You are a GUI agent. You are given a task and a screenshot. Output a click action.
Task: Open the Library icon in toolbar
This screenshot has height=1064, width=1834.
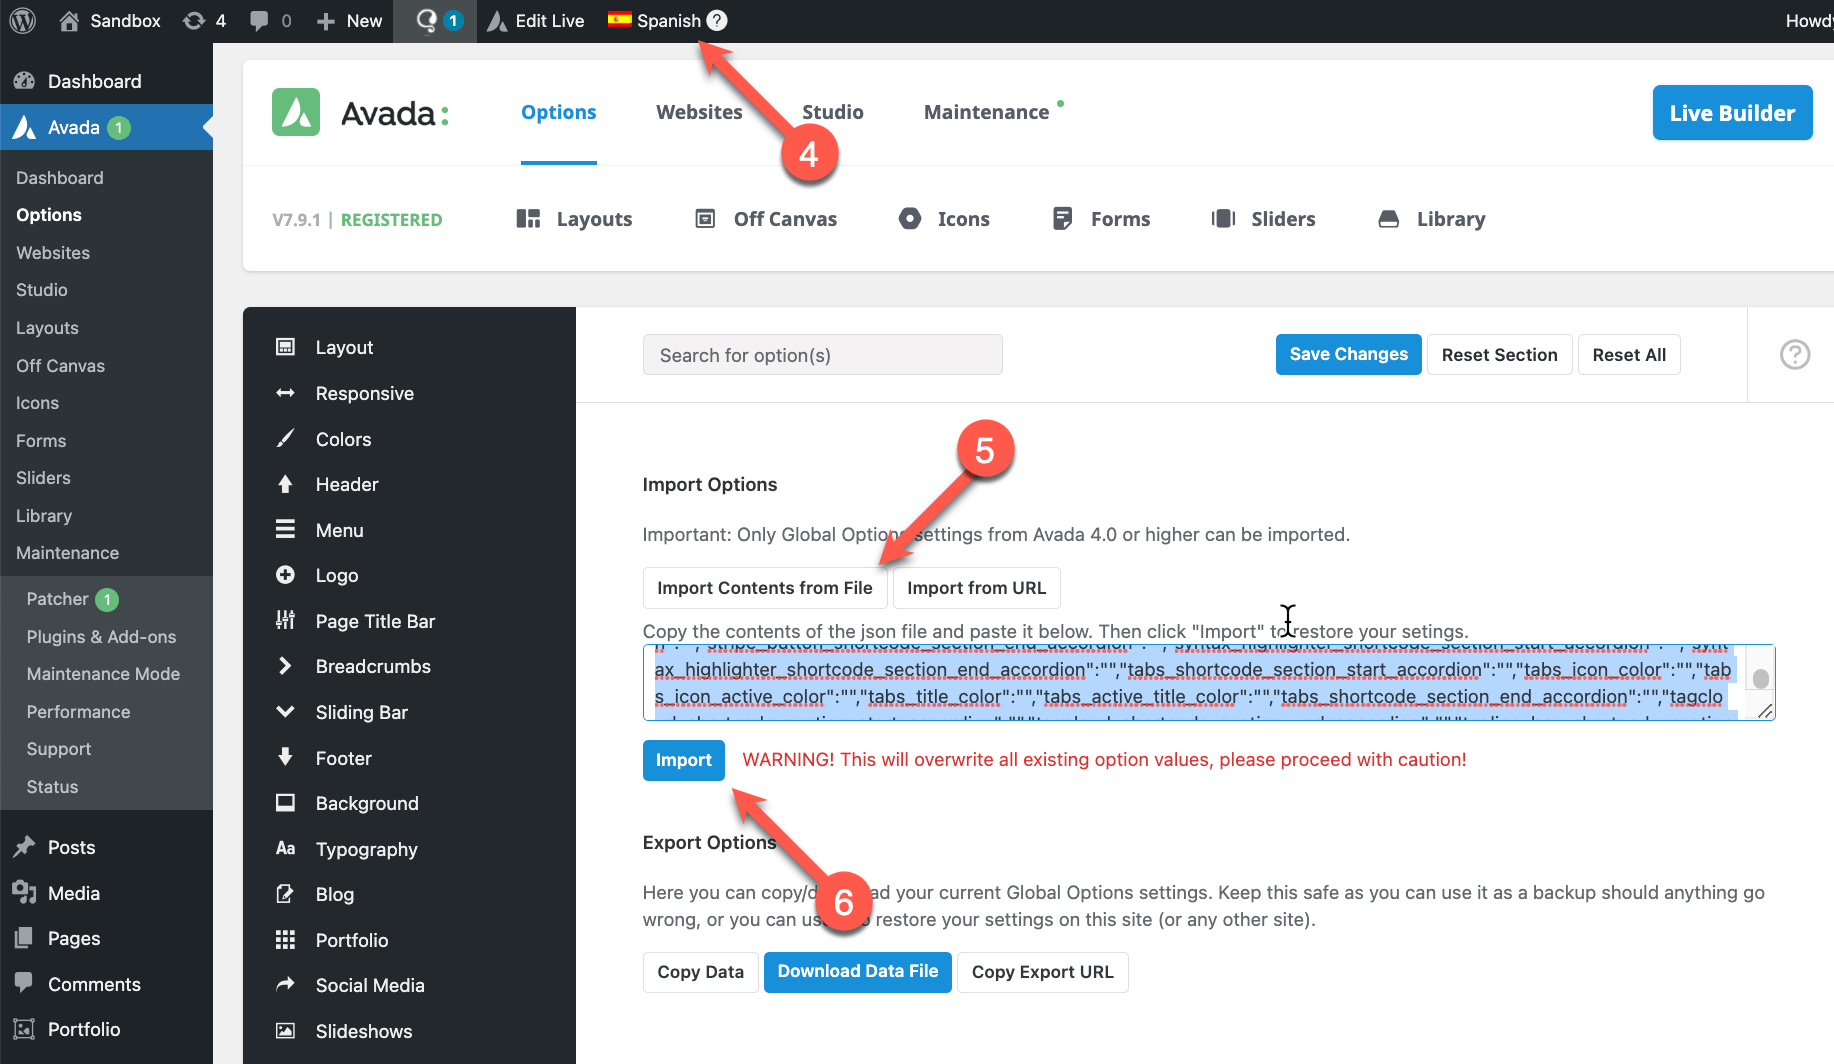(1388, 219)
